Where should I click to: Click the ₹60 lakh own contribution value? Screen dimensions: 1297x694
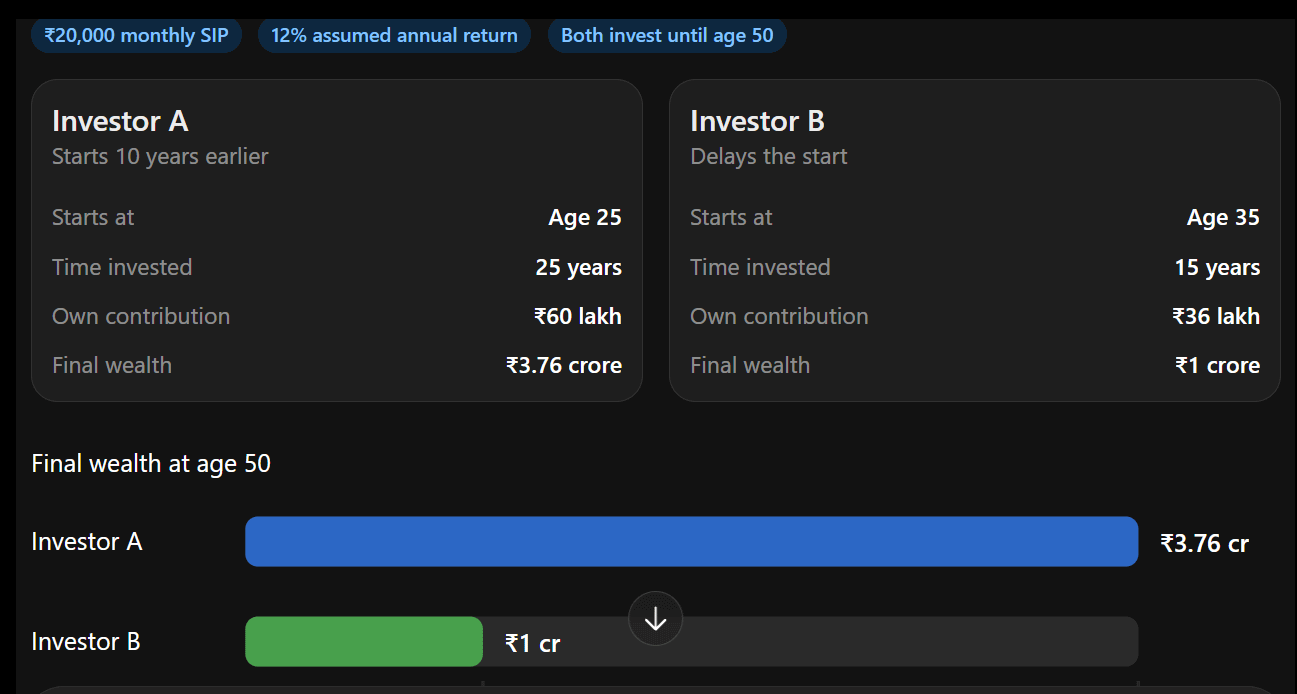tap(578, 317)
